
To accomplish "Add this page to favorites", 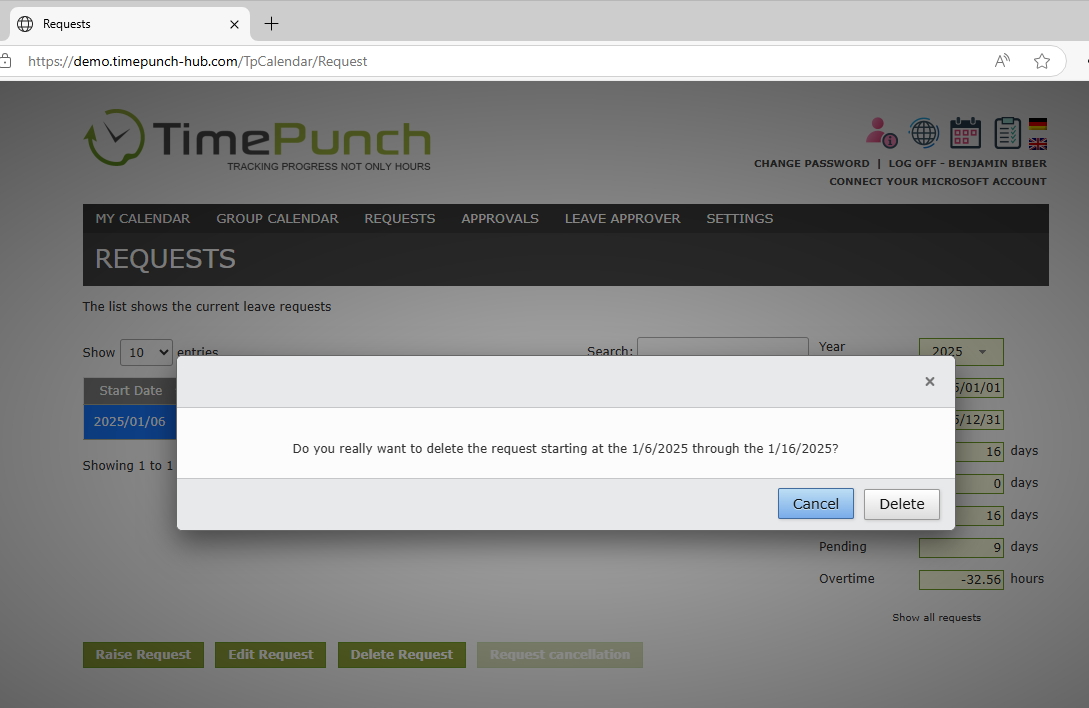I will pyautogui.click(x=1042, y=61).
